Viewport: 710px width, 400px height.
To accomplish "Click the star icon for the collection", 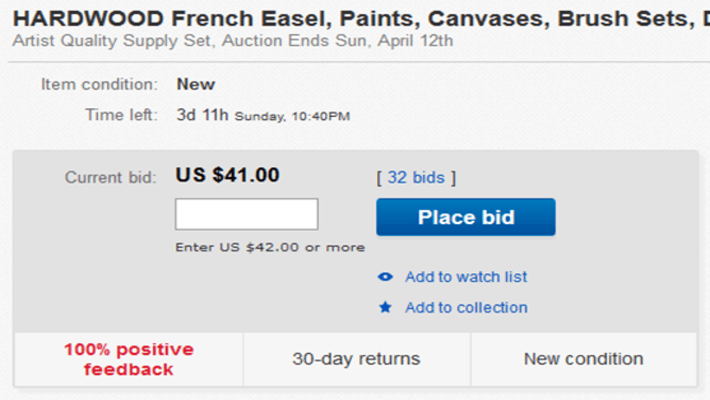I will click(x=385, y=308).
